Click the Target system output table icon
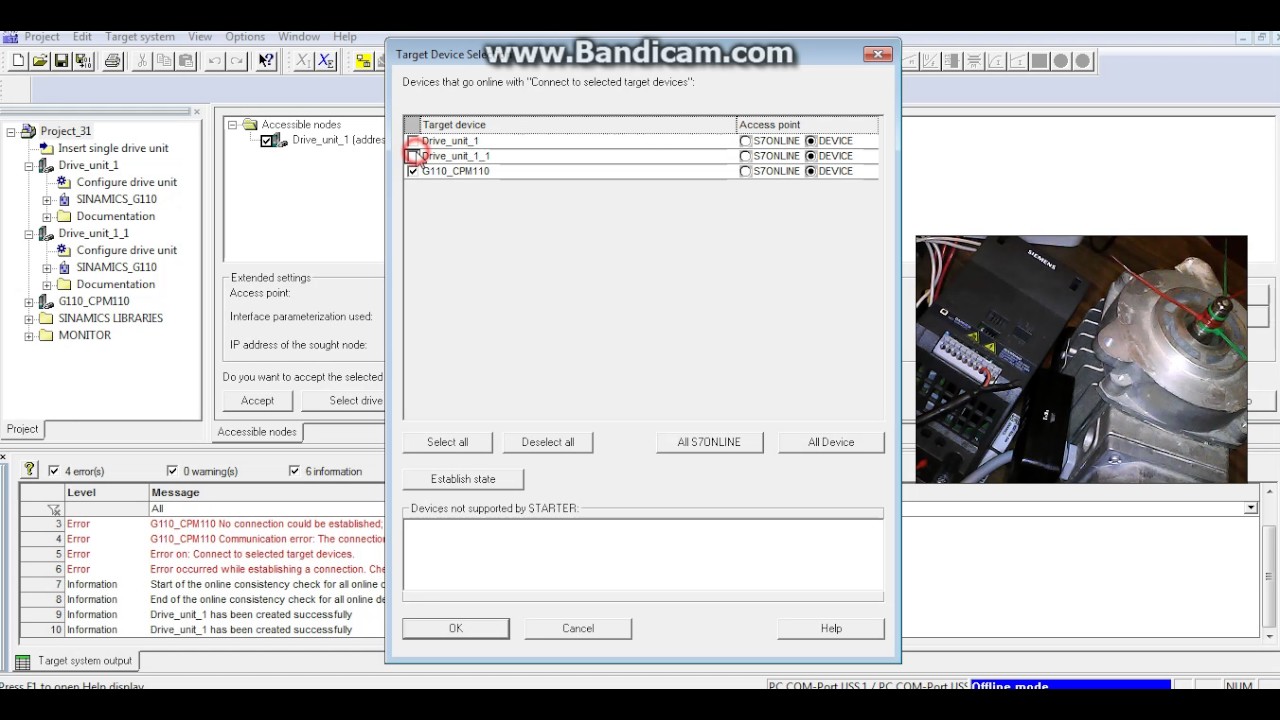Viewport: 1280px width, 720px height. [x=22, y=661]
